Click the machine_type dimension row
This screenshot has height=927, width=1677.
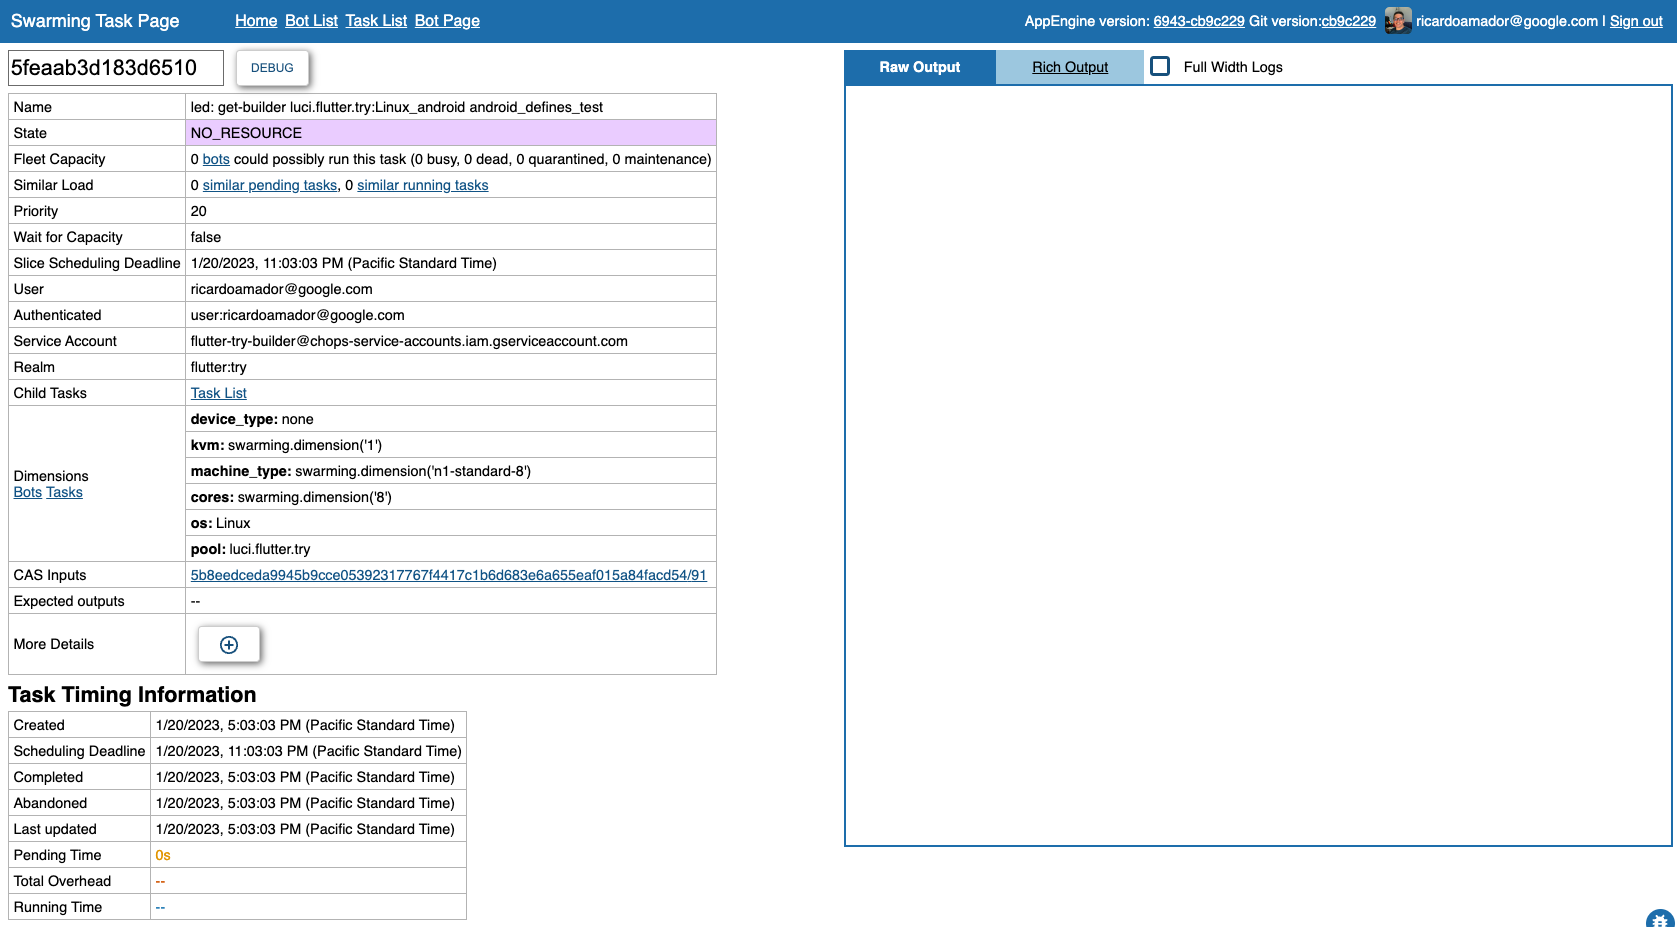(x=451, y=471)
